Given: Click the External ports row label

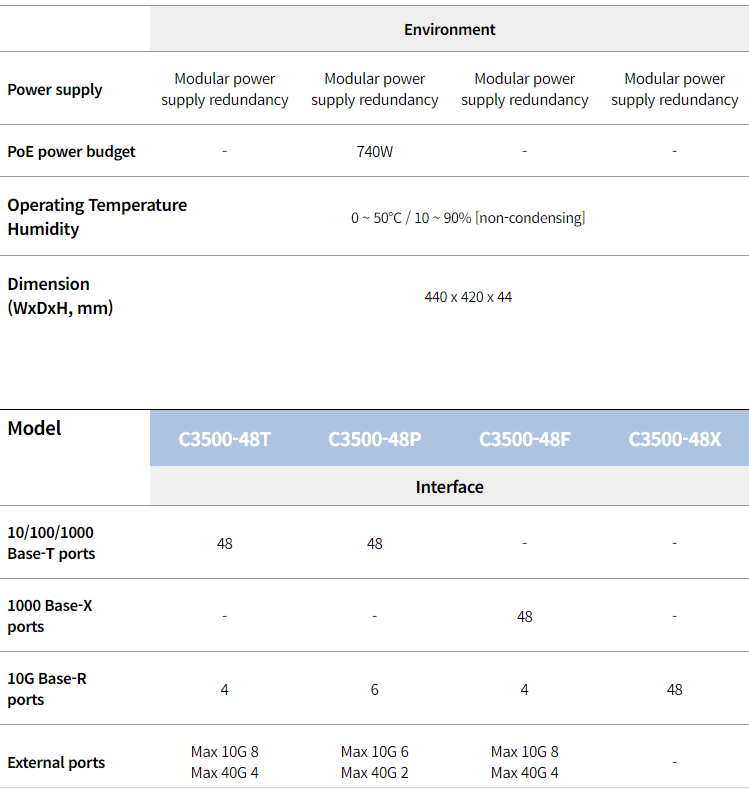Looking at the screenshot, I should pyautogui.click(x=56, y=762).
